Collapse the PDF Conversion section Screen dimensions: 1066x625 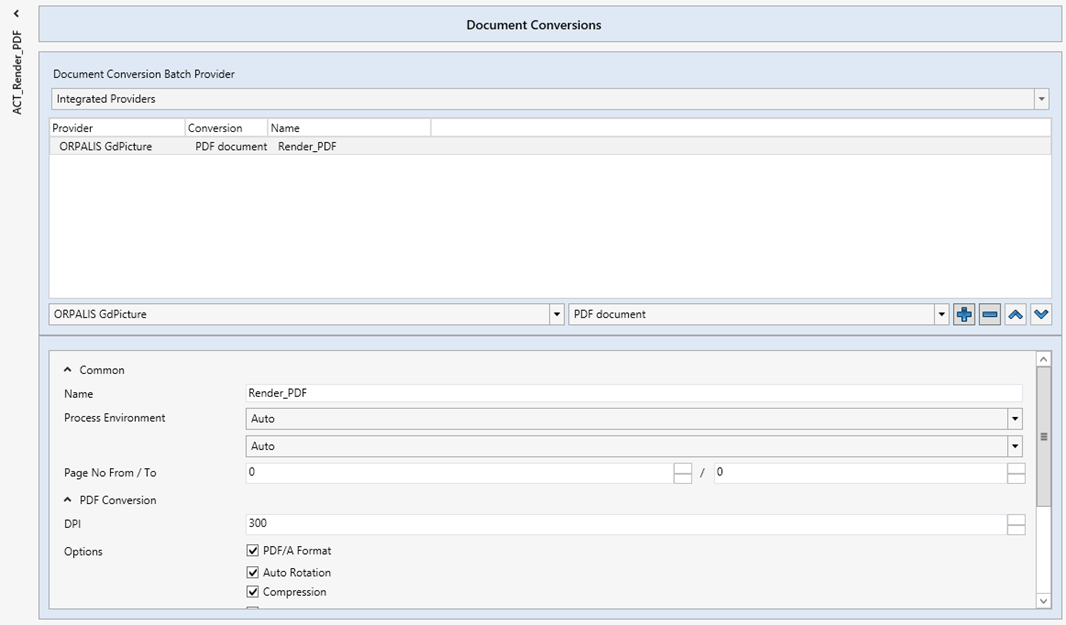pos(65,499)
